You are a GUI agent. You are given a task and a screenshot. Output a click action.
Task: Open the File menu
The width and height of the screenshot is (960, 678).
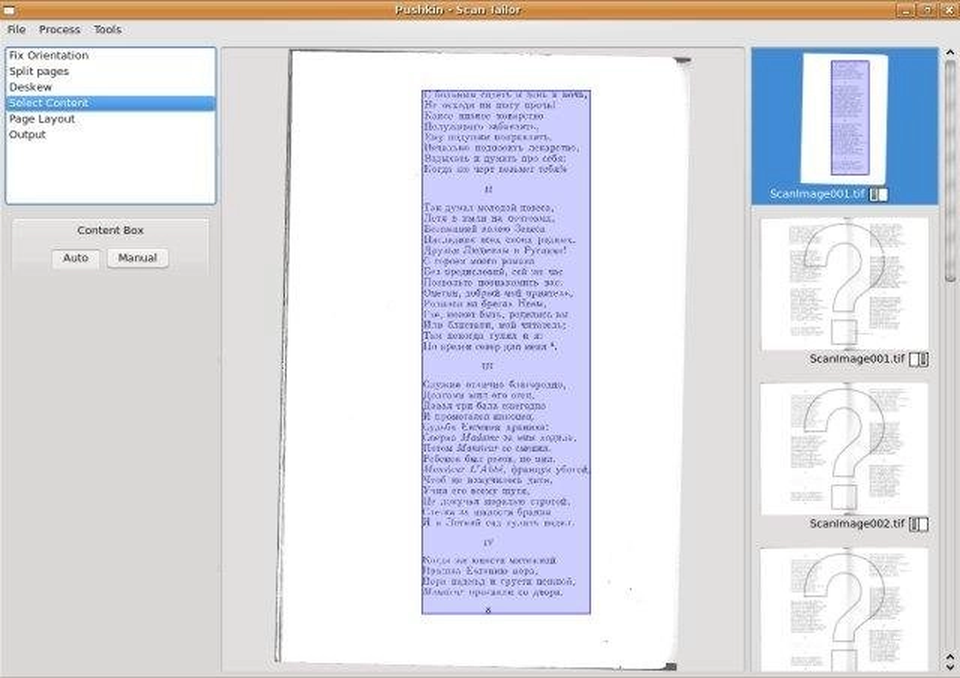(17, 29)
